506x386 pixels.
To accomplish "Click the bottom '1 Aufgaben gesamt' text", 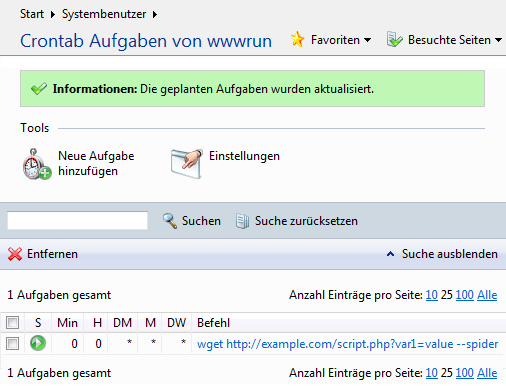I will (59, 373).
